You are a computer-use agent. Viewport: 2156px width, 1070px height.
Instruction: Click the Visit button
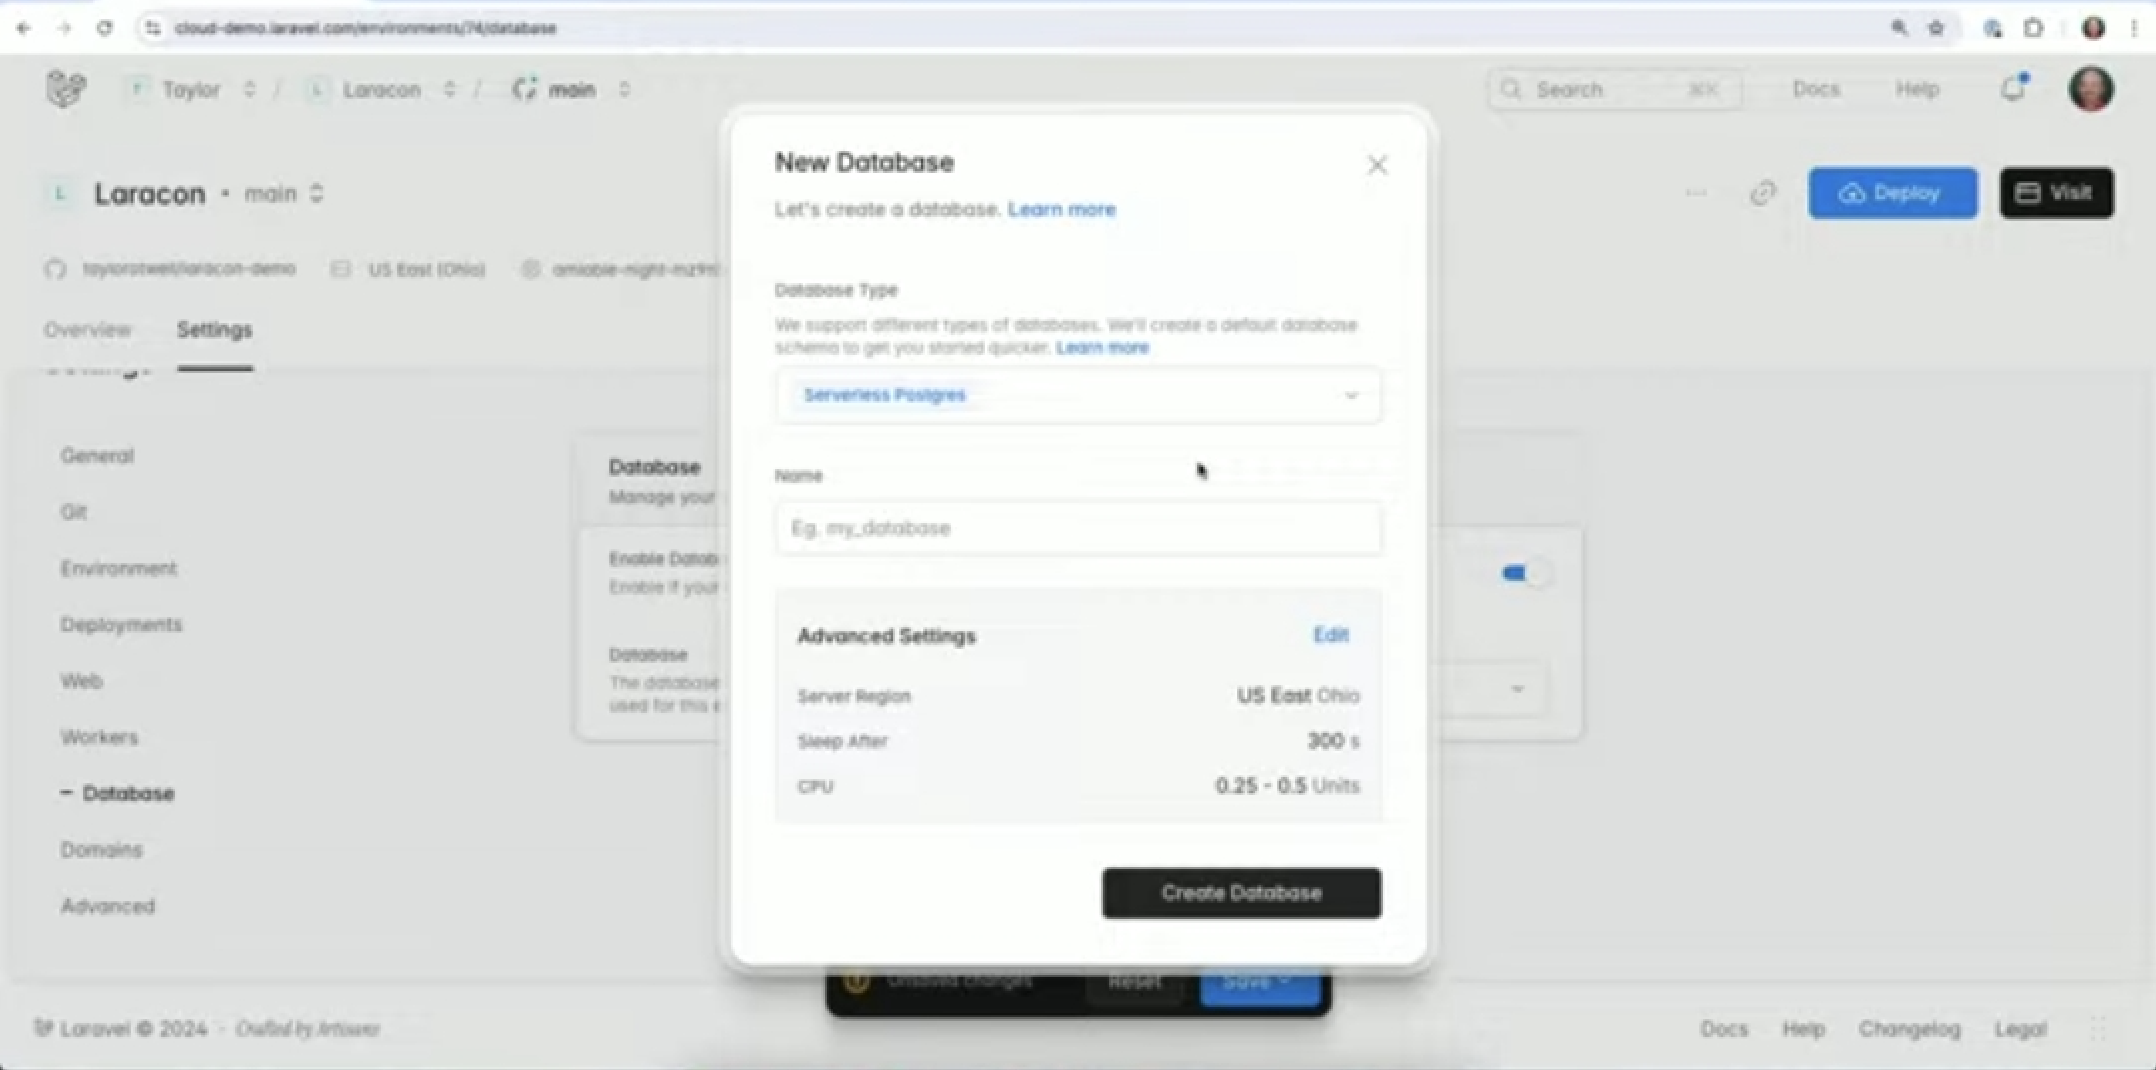(x=2056, y=193)
